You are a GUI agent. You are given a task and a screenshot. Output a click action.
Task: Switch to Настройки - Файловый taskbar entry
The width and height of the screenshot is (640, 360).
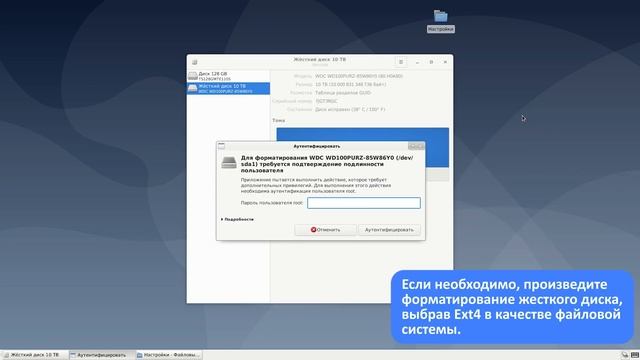pos(169,355)
